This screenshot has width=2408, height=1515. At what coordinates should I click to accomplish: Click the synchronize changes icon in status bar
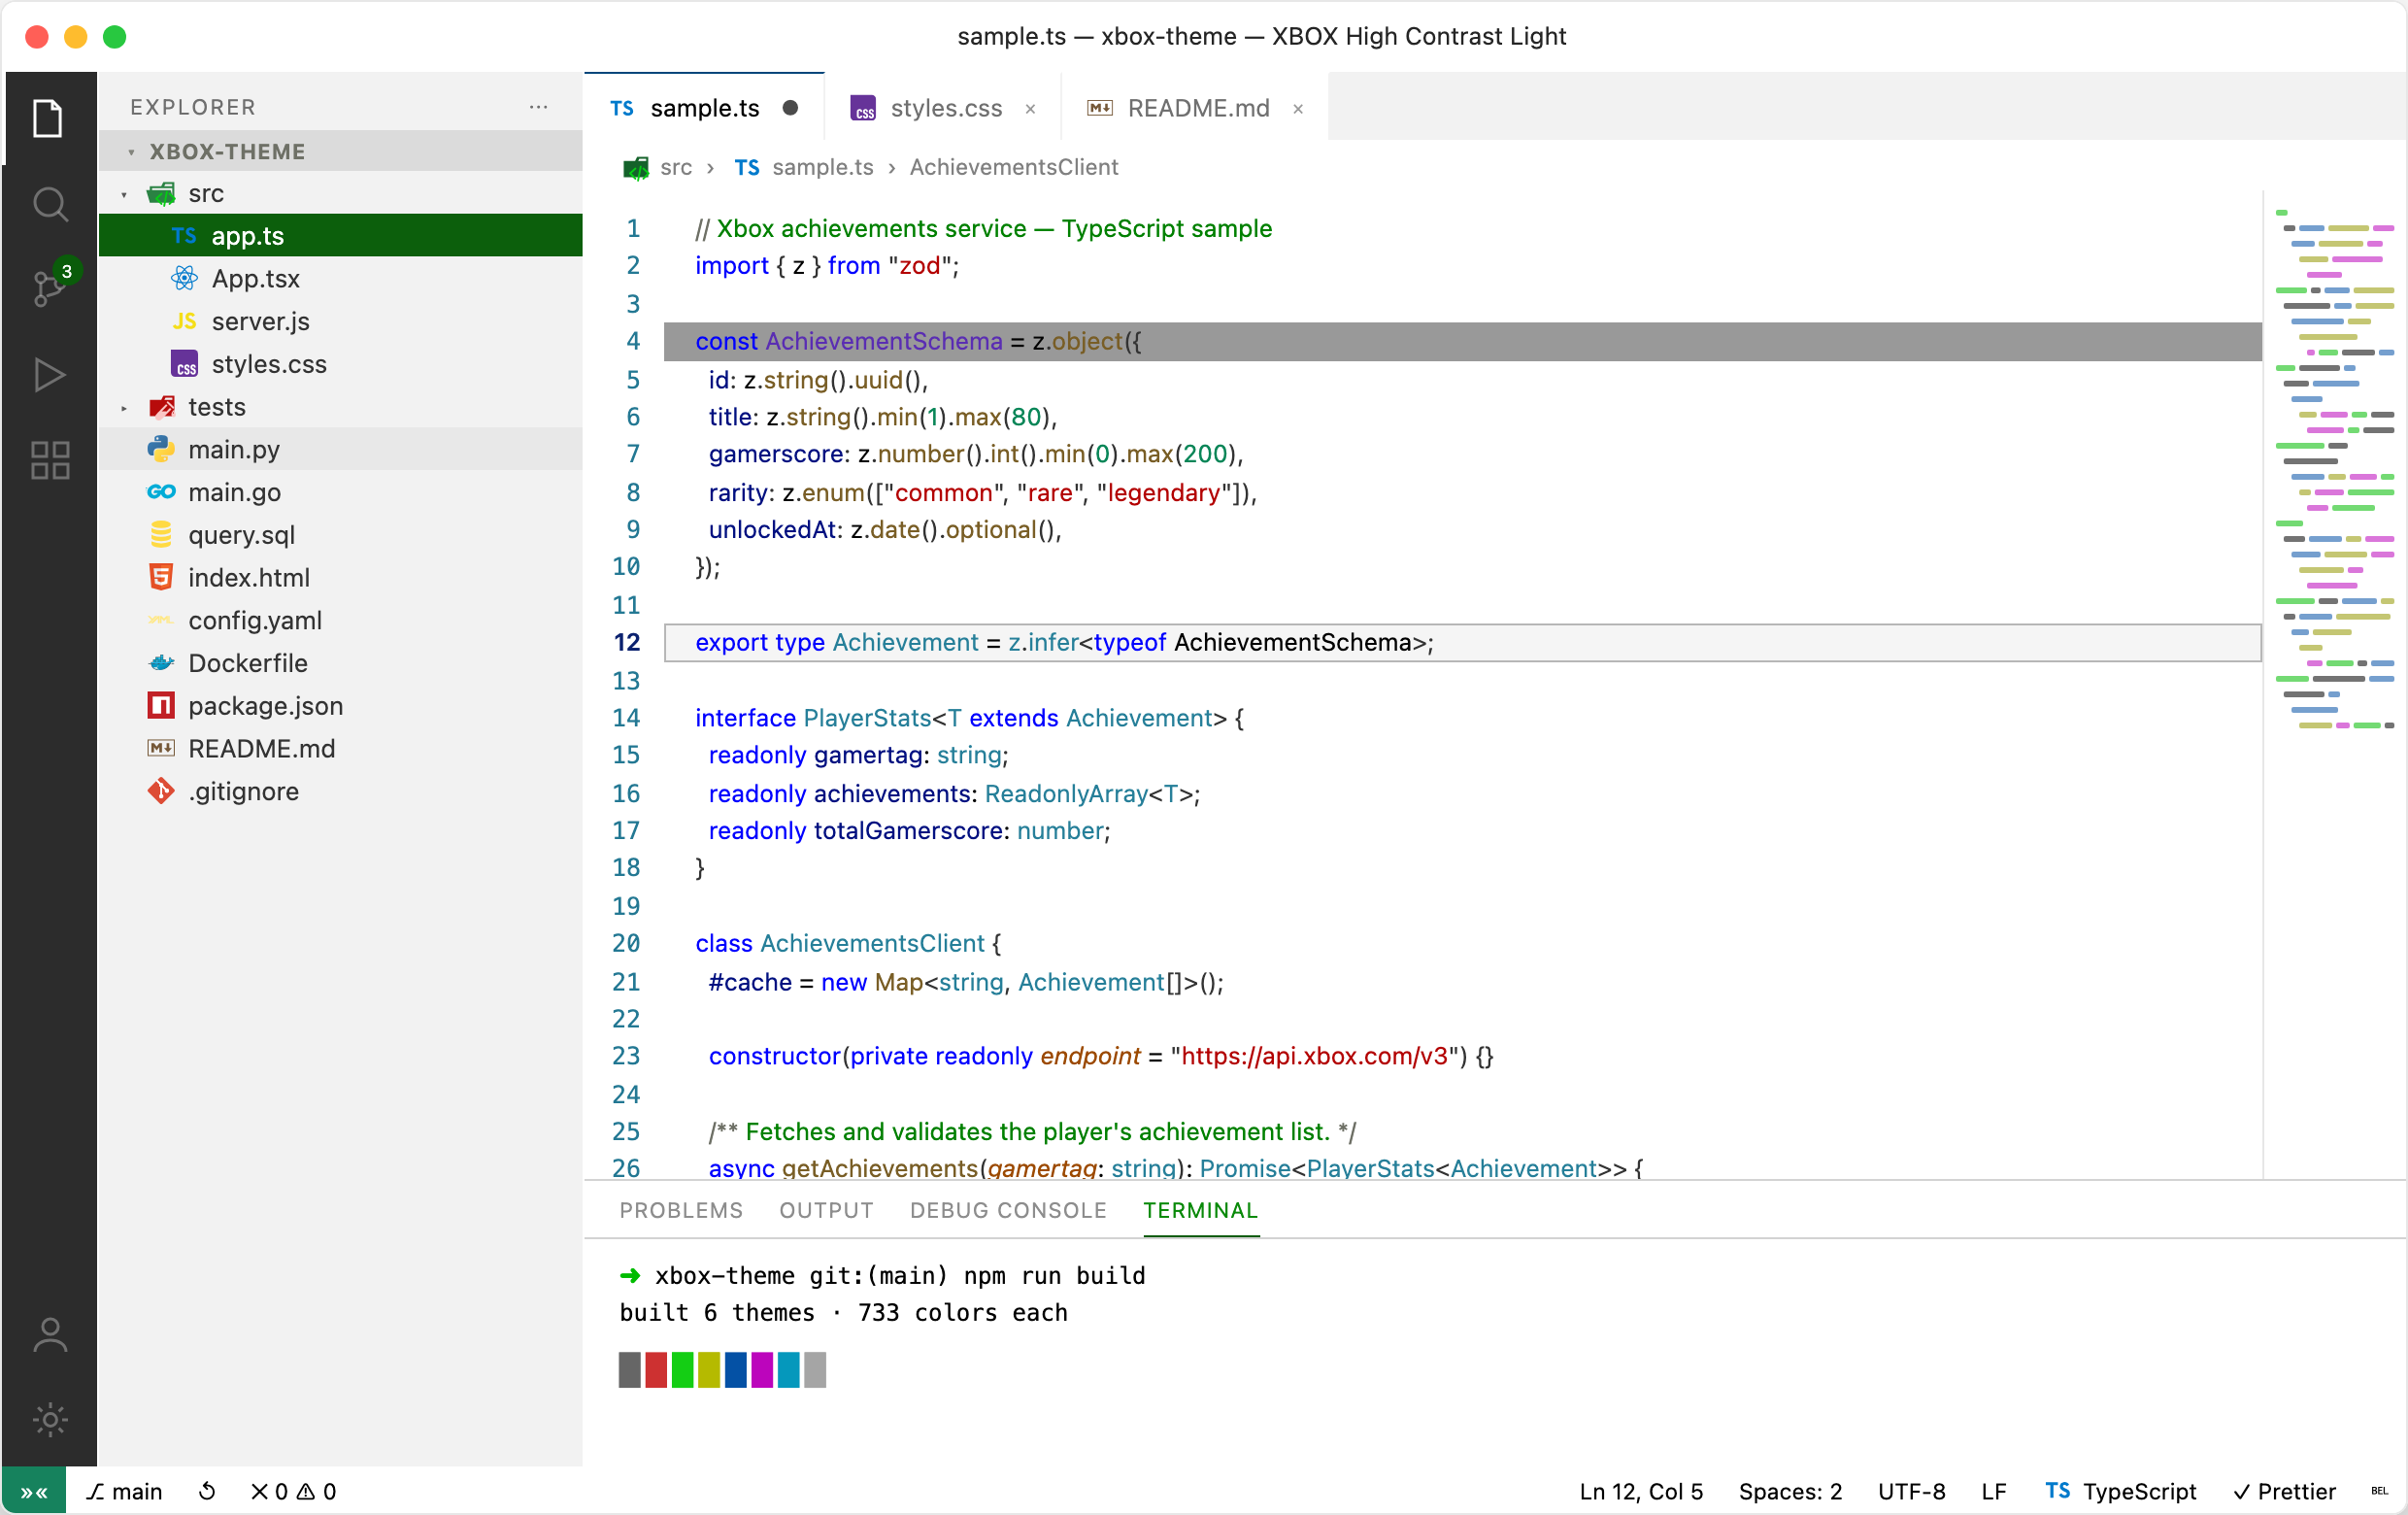pyautogui.click(x=207, y=1491)
